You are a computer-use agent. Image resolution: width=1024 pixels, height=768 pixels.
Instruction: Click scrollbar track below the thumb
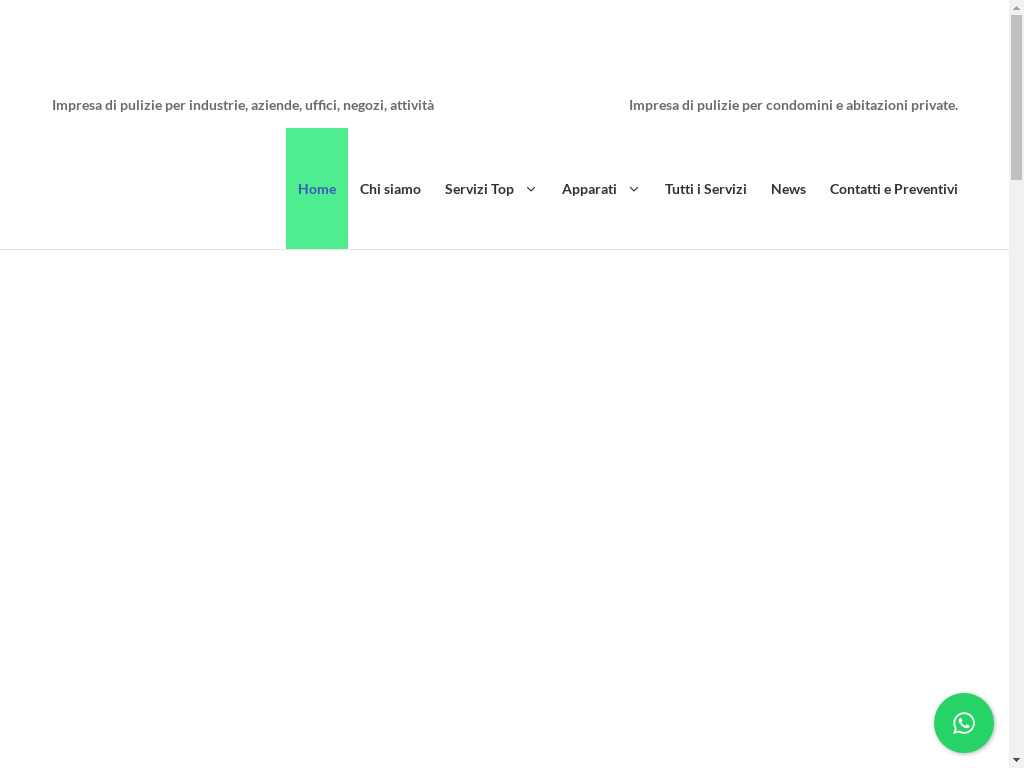pos(1016,450)
